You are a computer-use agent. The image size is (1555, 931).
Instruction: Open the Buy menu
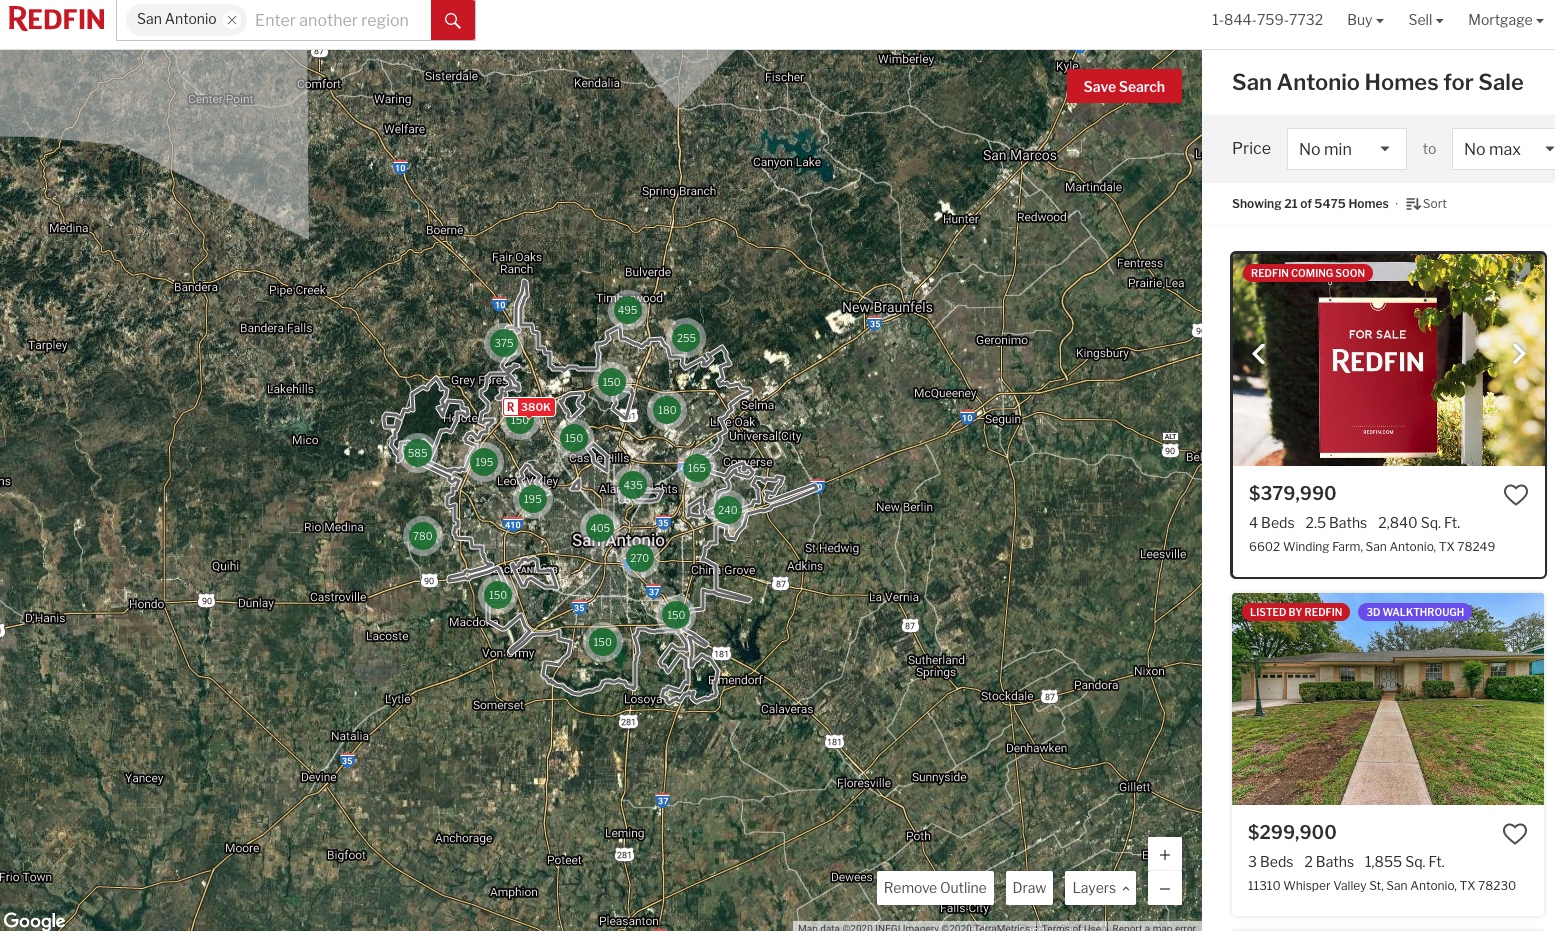click(1365, 20)
